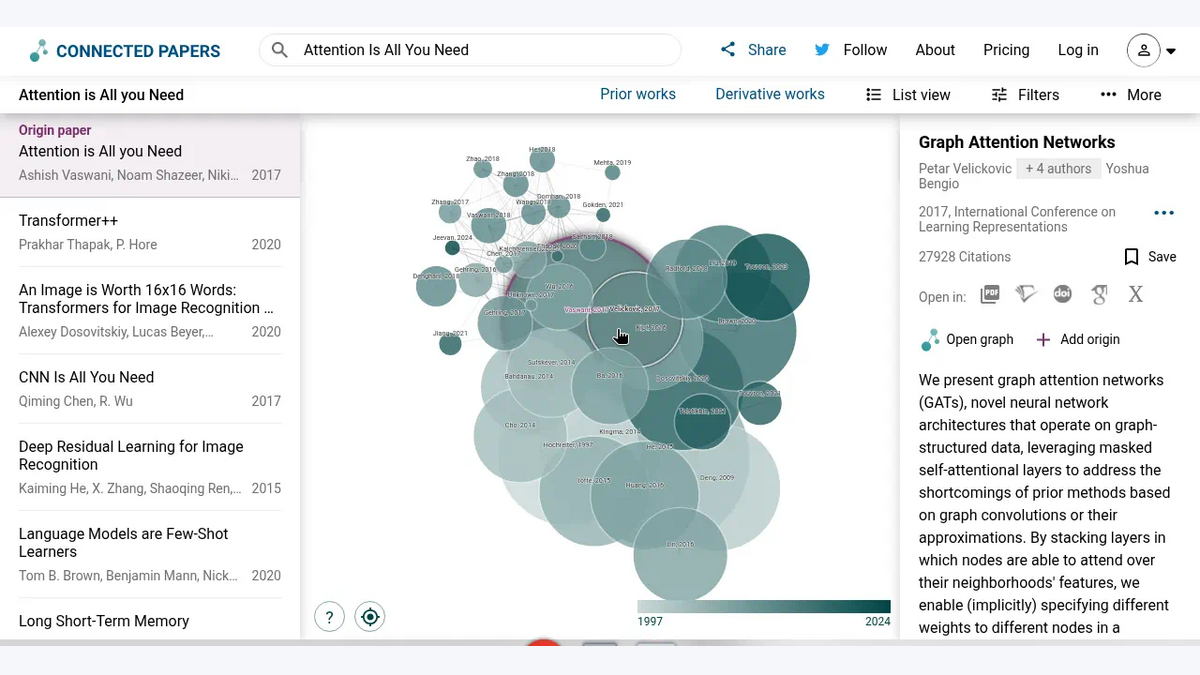
Task: Open paper in Google Scholar icon
Action: [1099, 294]
